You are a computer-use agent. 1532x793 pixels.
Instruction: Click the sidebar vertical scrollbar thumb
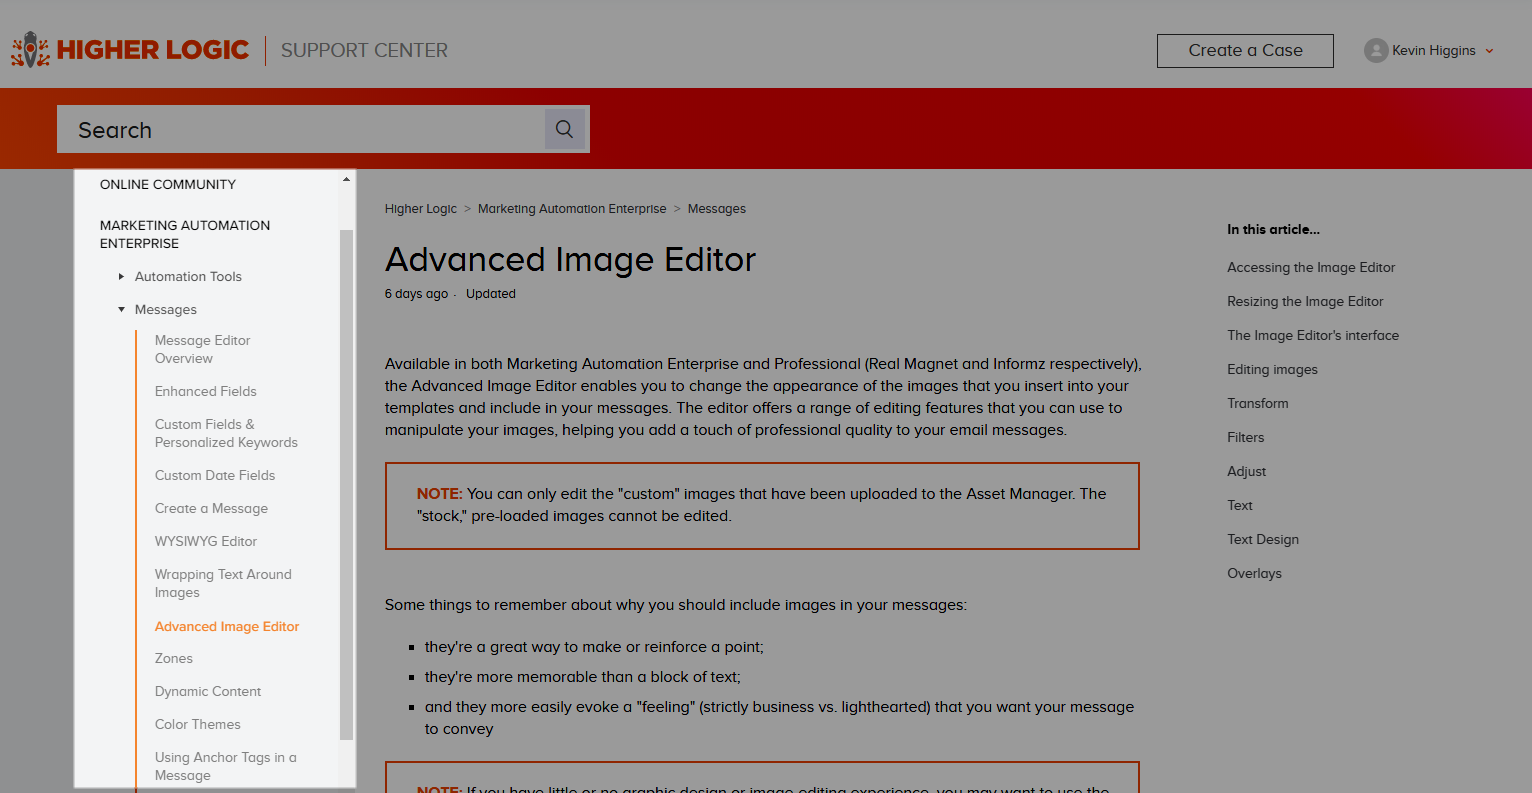346,484
